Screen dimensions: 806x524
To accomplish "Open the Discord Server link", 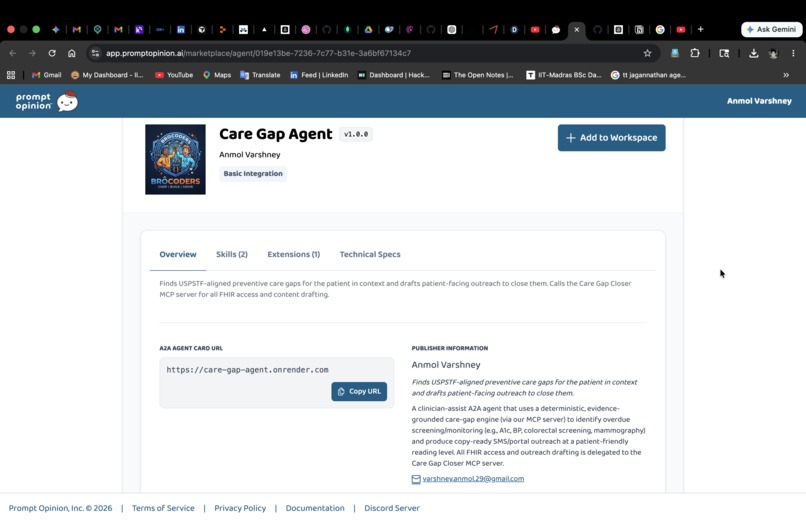I will click(392, 508).
